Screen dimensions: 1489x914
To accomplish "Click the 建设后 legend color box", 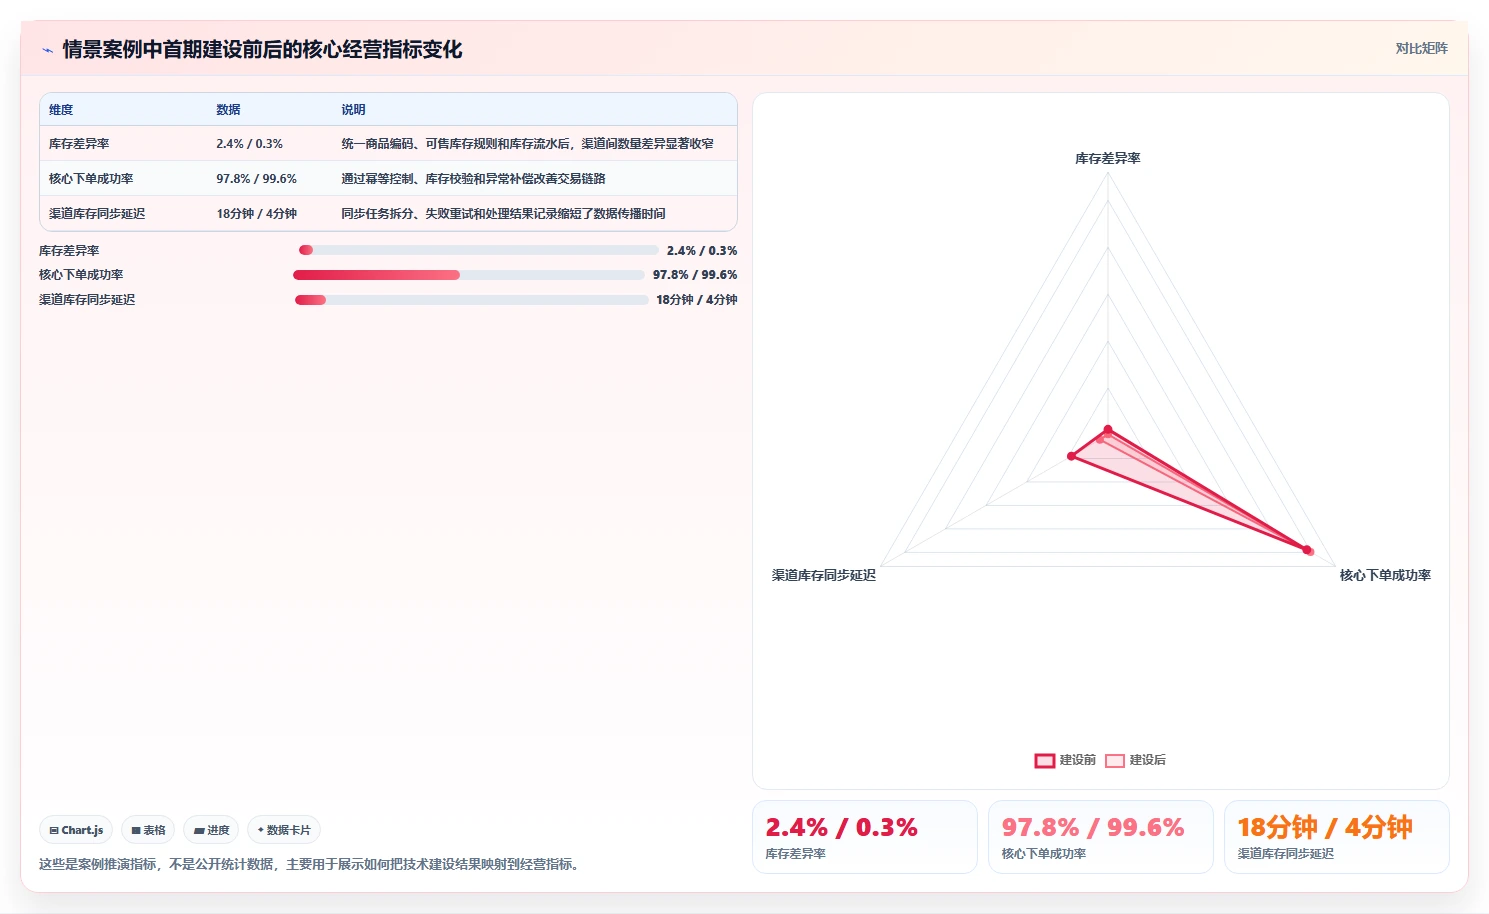I will pos(1115,761).
